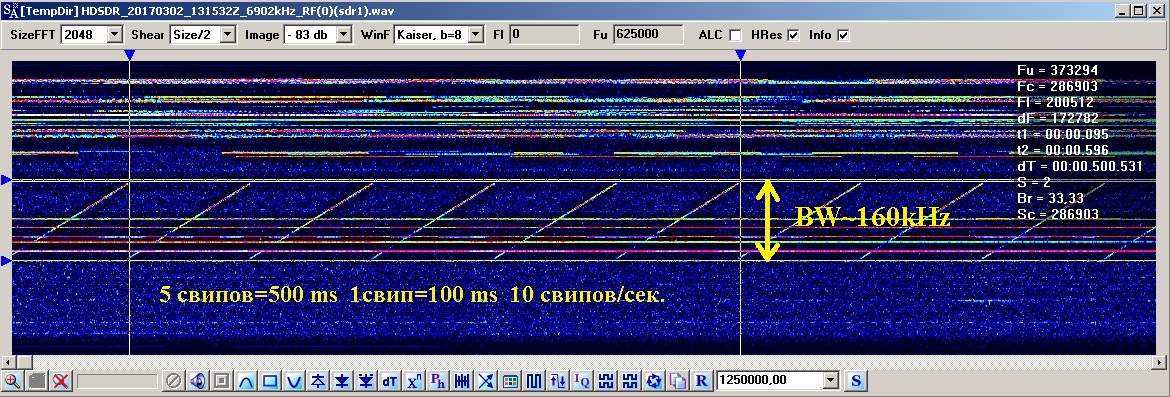Open the SizeFFT dropdown
The width and height of the screenshot is (1170, 397).
114,34
